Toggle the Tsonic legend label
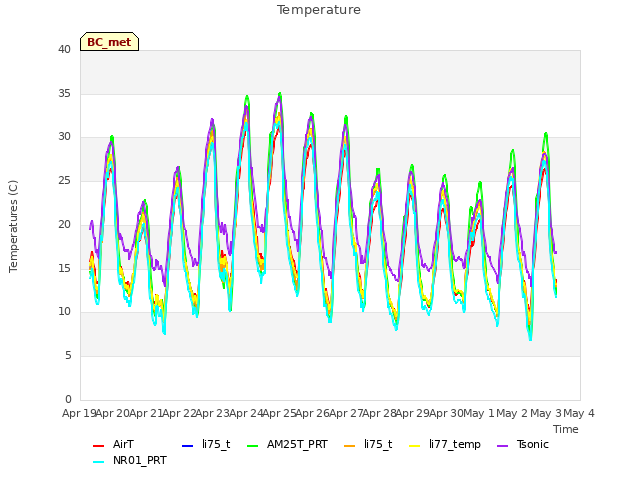The image size is (640, 480). point(533,444)
